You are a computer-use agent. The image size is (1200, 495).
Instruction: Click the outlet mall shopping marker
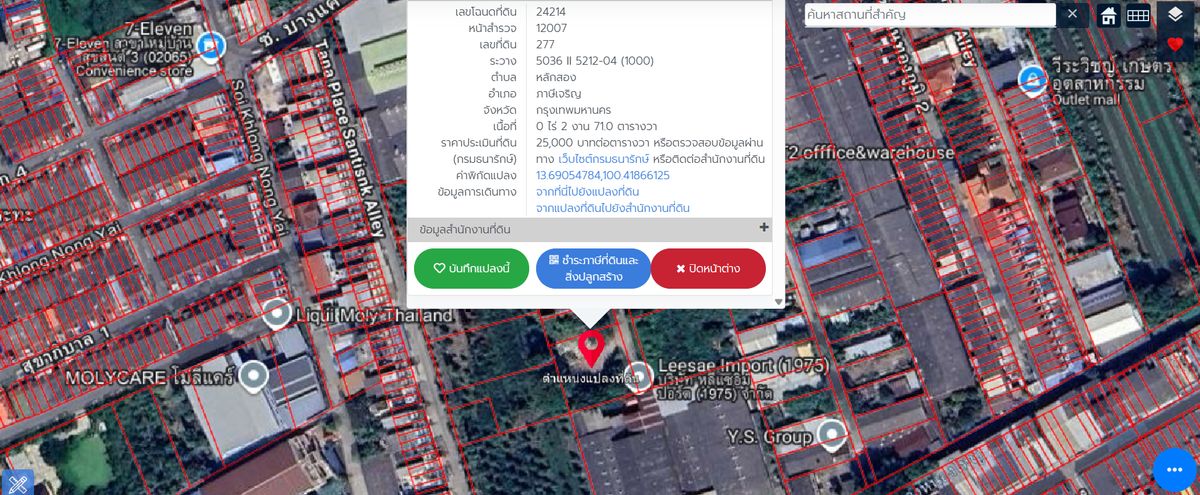tap(1032, 79)
